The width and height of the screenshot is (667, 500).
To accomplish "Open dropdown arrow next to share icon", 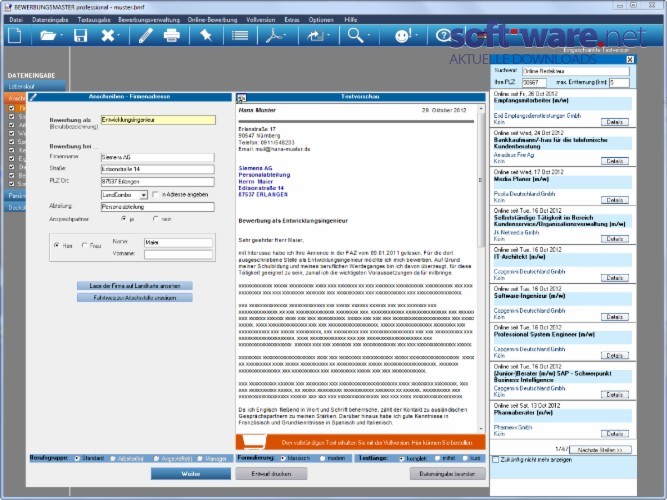I will [x=328, y=35].
